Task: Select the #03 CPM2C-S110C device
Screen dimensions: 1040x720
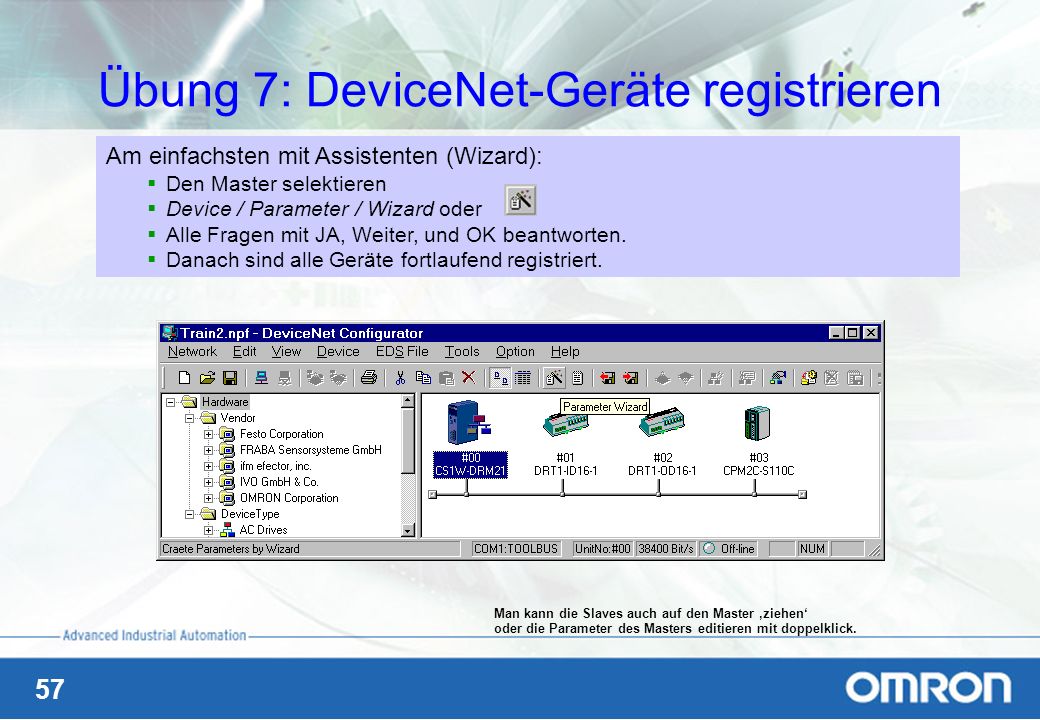Action: tap(758, 442)
